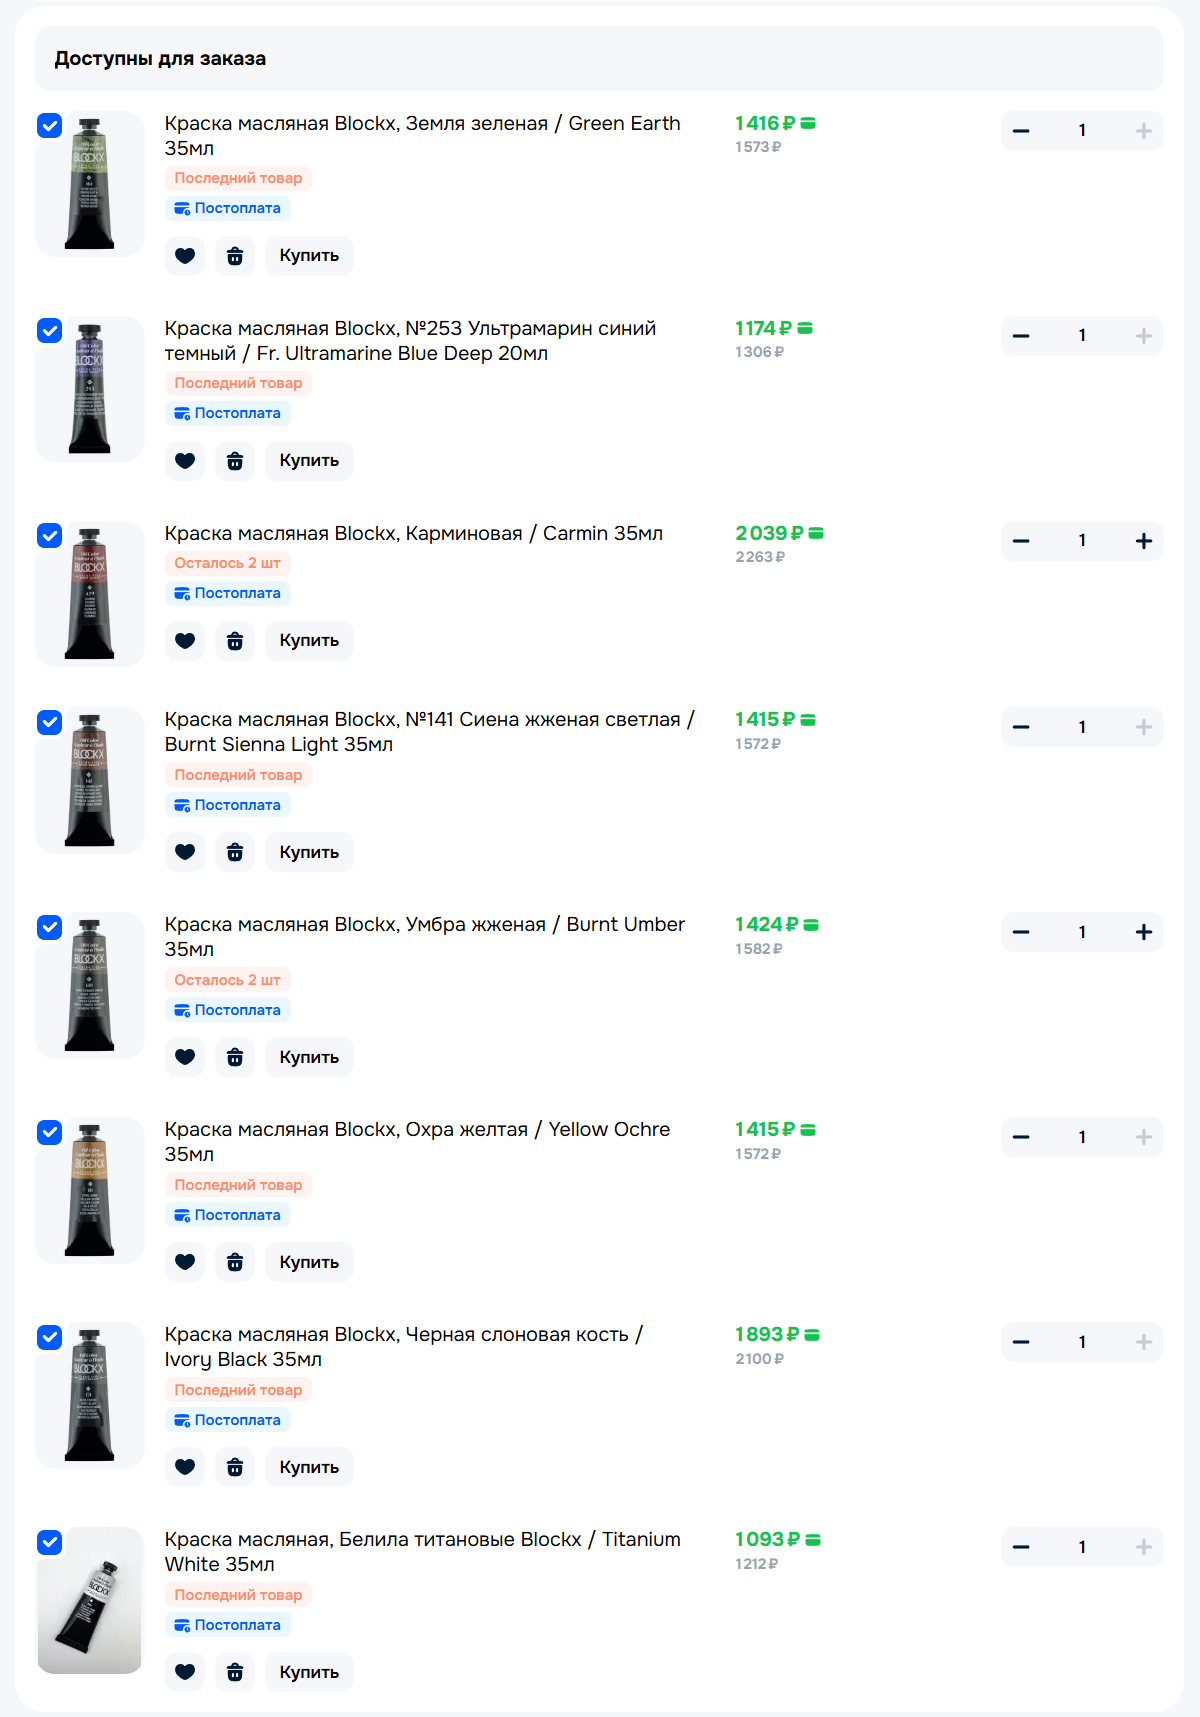Uncheck the Yellow Ochre checkbox
The height and width of the screenshot is (1717, 1200).
click(x=49, y=1132)
